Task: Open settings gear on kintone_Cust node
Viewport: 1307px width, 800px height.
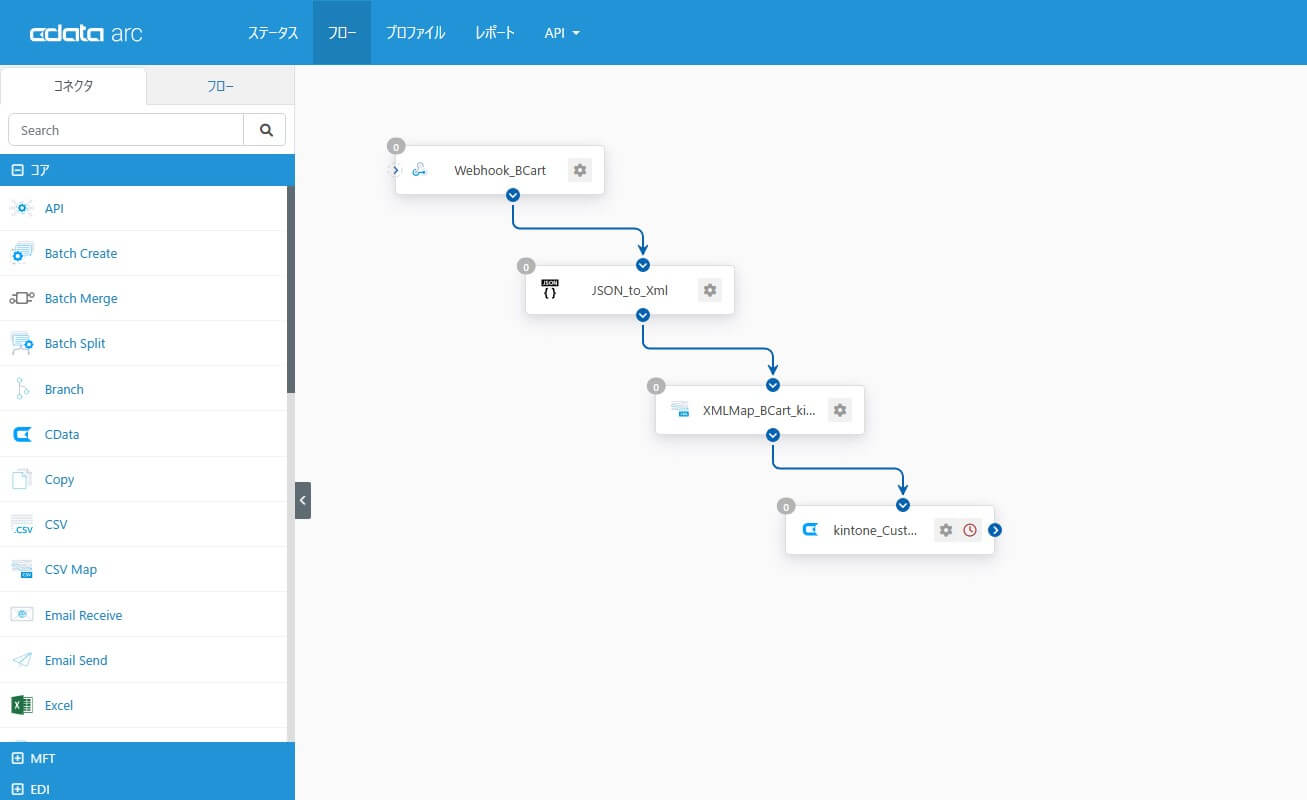Action: click(x=946, y=530)
